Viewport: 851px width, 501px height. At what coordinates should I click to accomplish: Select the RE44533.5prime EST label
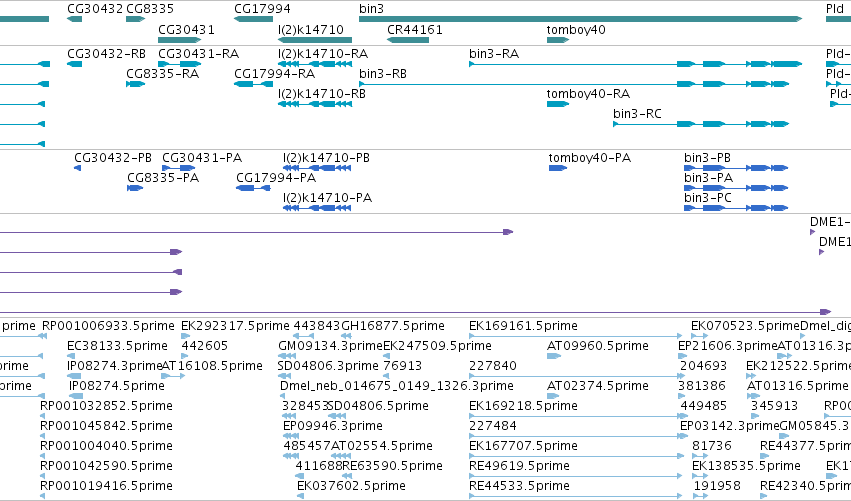click(x=519, y=486)
